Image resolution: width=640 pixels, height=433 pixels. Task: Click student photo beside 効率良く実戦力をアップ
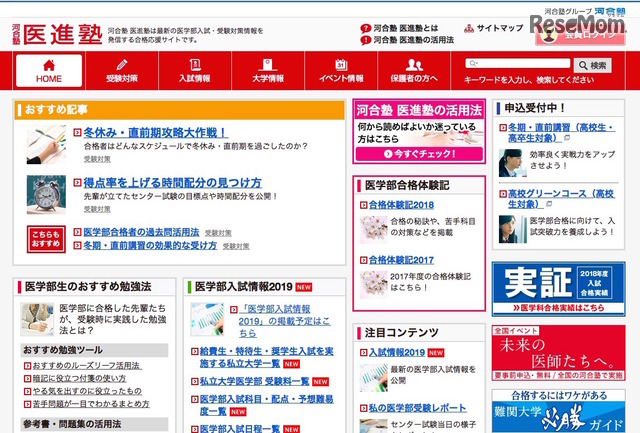(x=512, y=163)
